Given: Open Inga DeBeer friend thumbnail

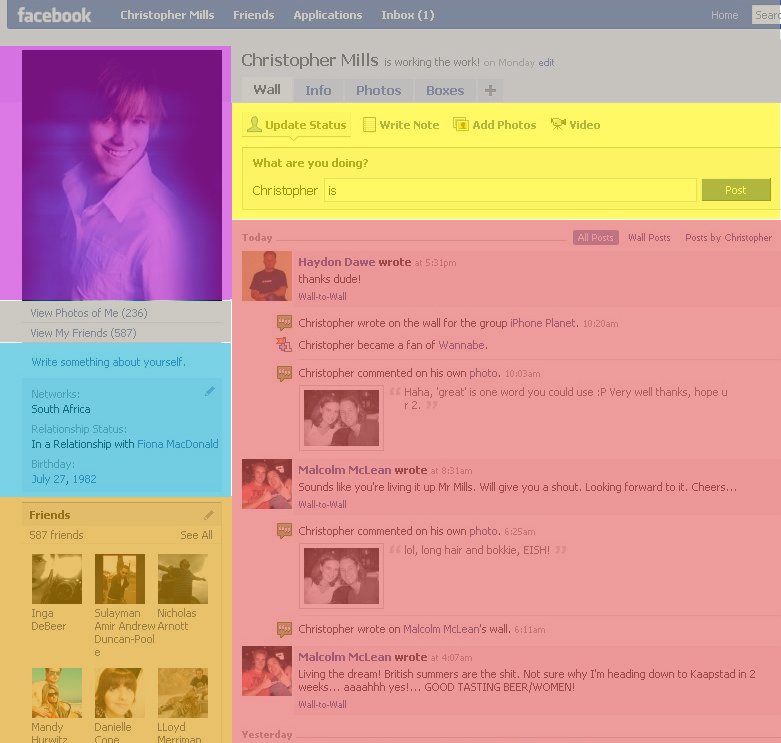Looking at the screenshot, I should pos(57,579).
